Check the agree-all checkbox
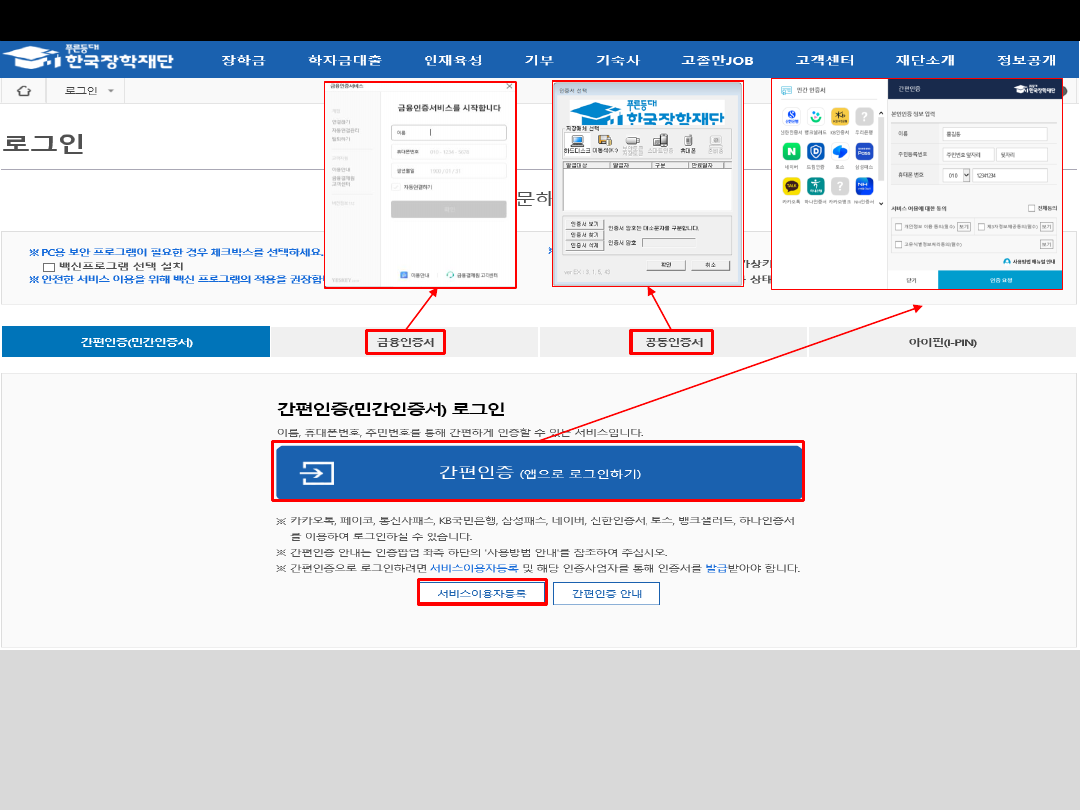The width and height of the screenshot is (1080, 810). click(1031, 208)
